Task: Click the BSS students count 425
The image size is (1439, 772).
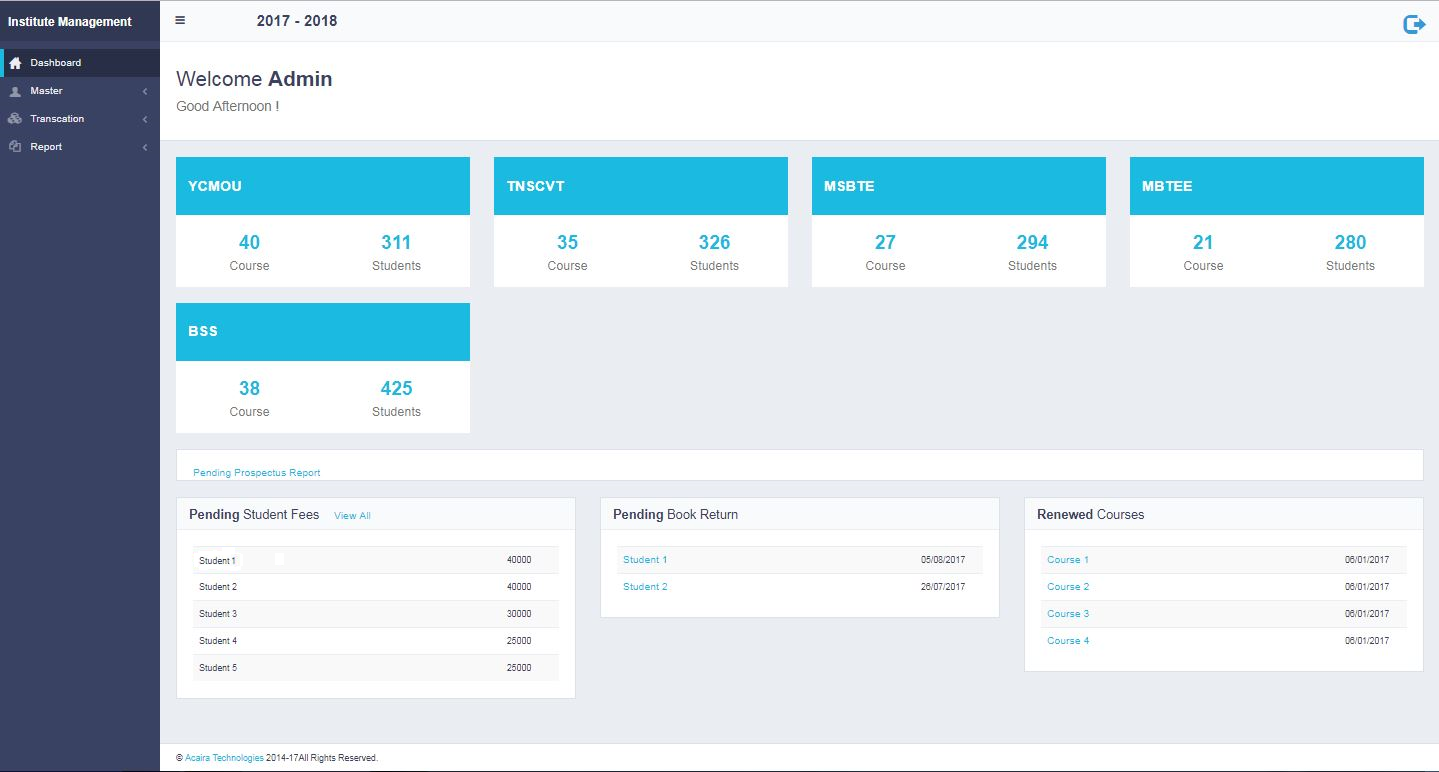Action: (x=396, y=388)
